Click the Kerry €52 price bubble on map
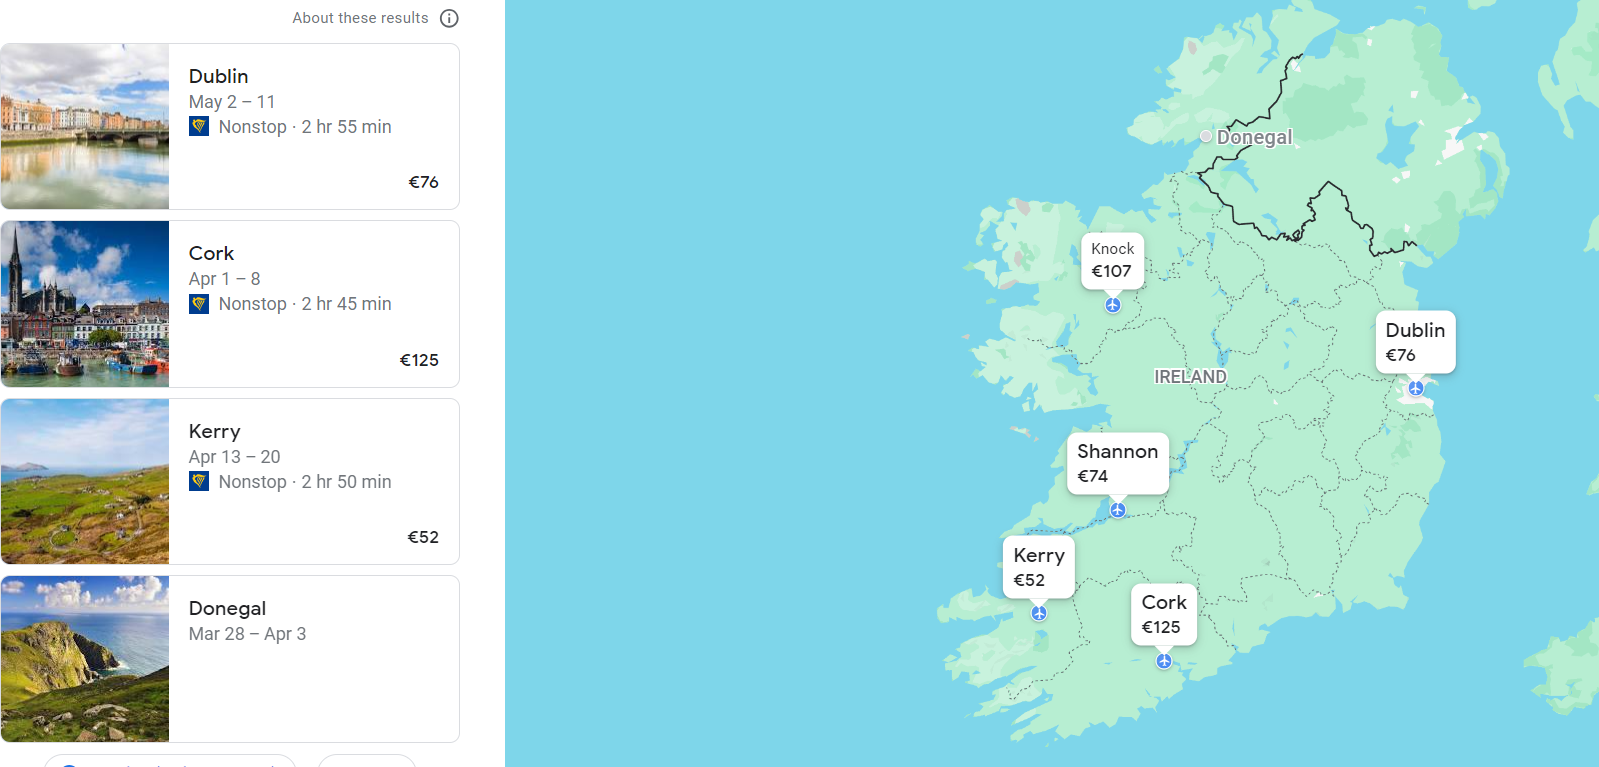1599x767 pixels. 1038,567
